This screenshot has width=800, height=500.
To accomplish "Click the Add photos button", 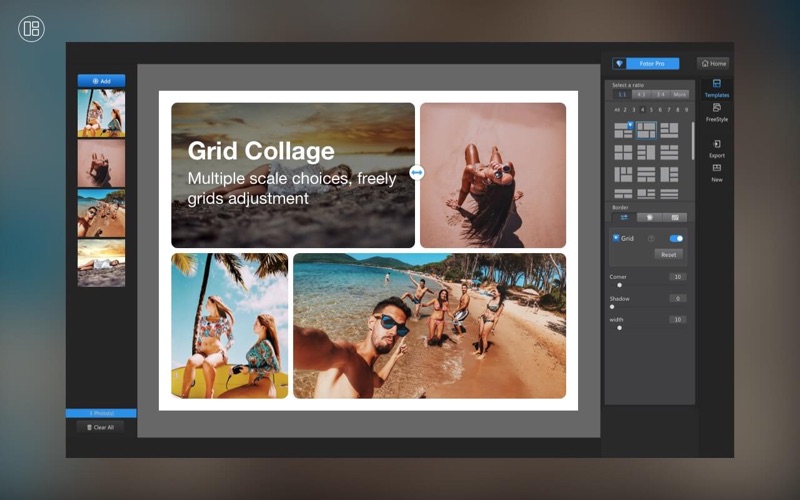I will tap(101, 81).
